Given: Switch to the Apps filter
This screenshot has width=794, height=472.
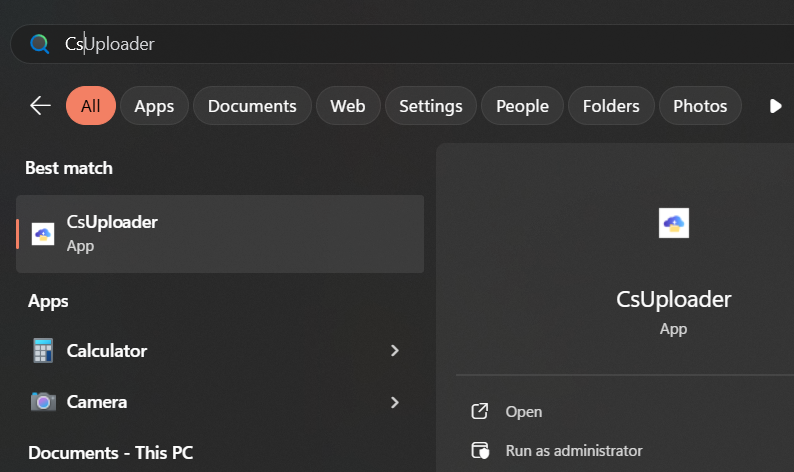Looking at the screenshot, I should [154, 106].
